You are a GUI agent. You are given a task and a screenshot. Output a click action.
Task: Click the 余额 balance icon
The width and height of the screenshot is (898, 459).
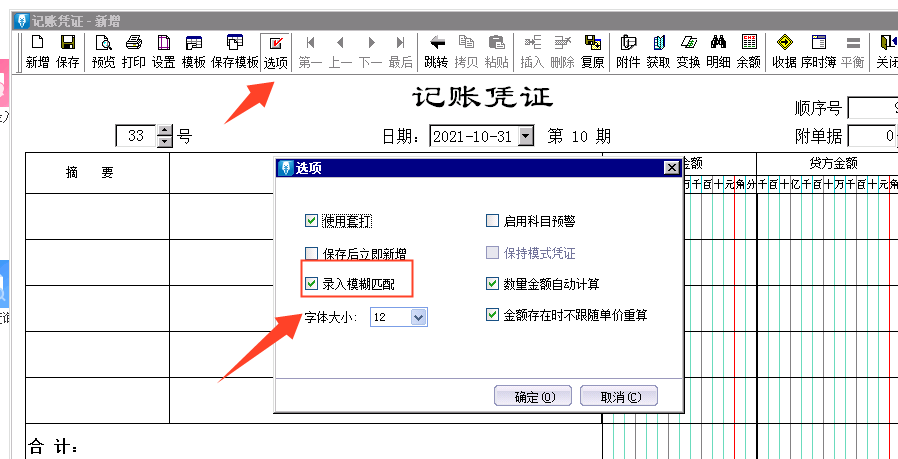(x=748, y=51)
